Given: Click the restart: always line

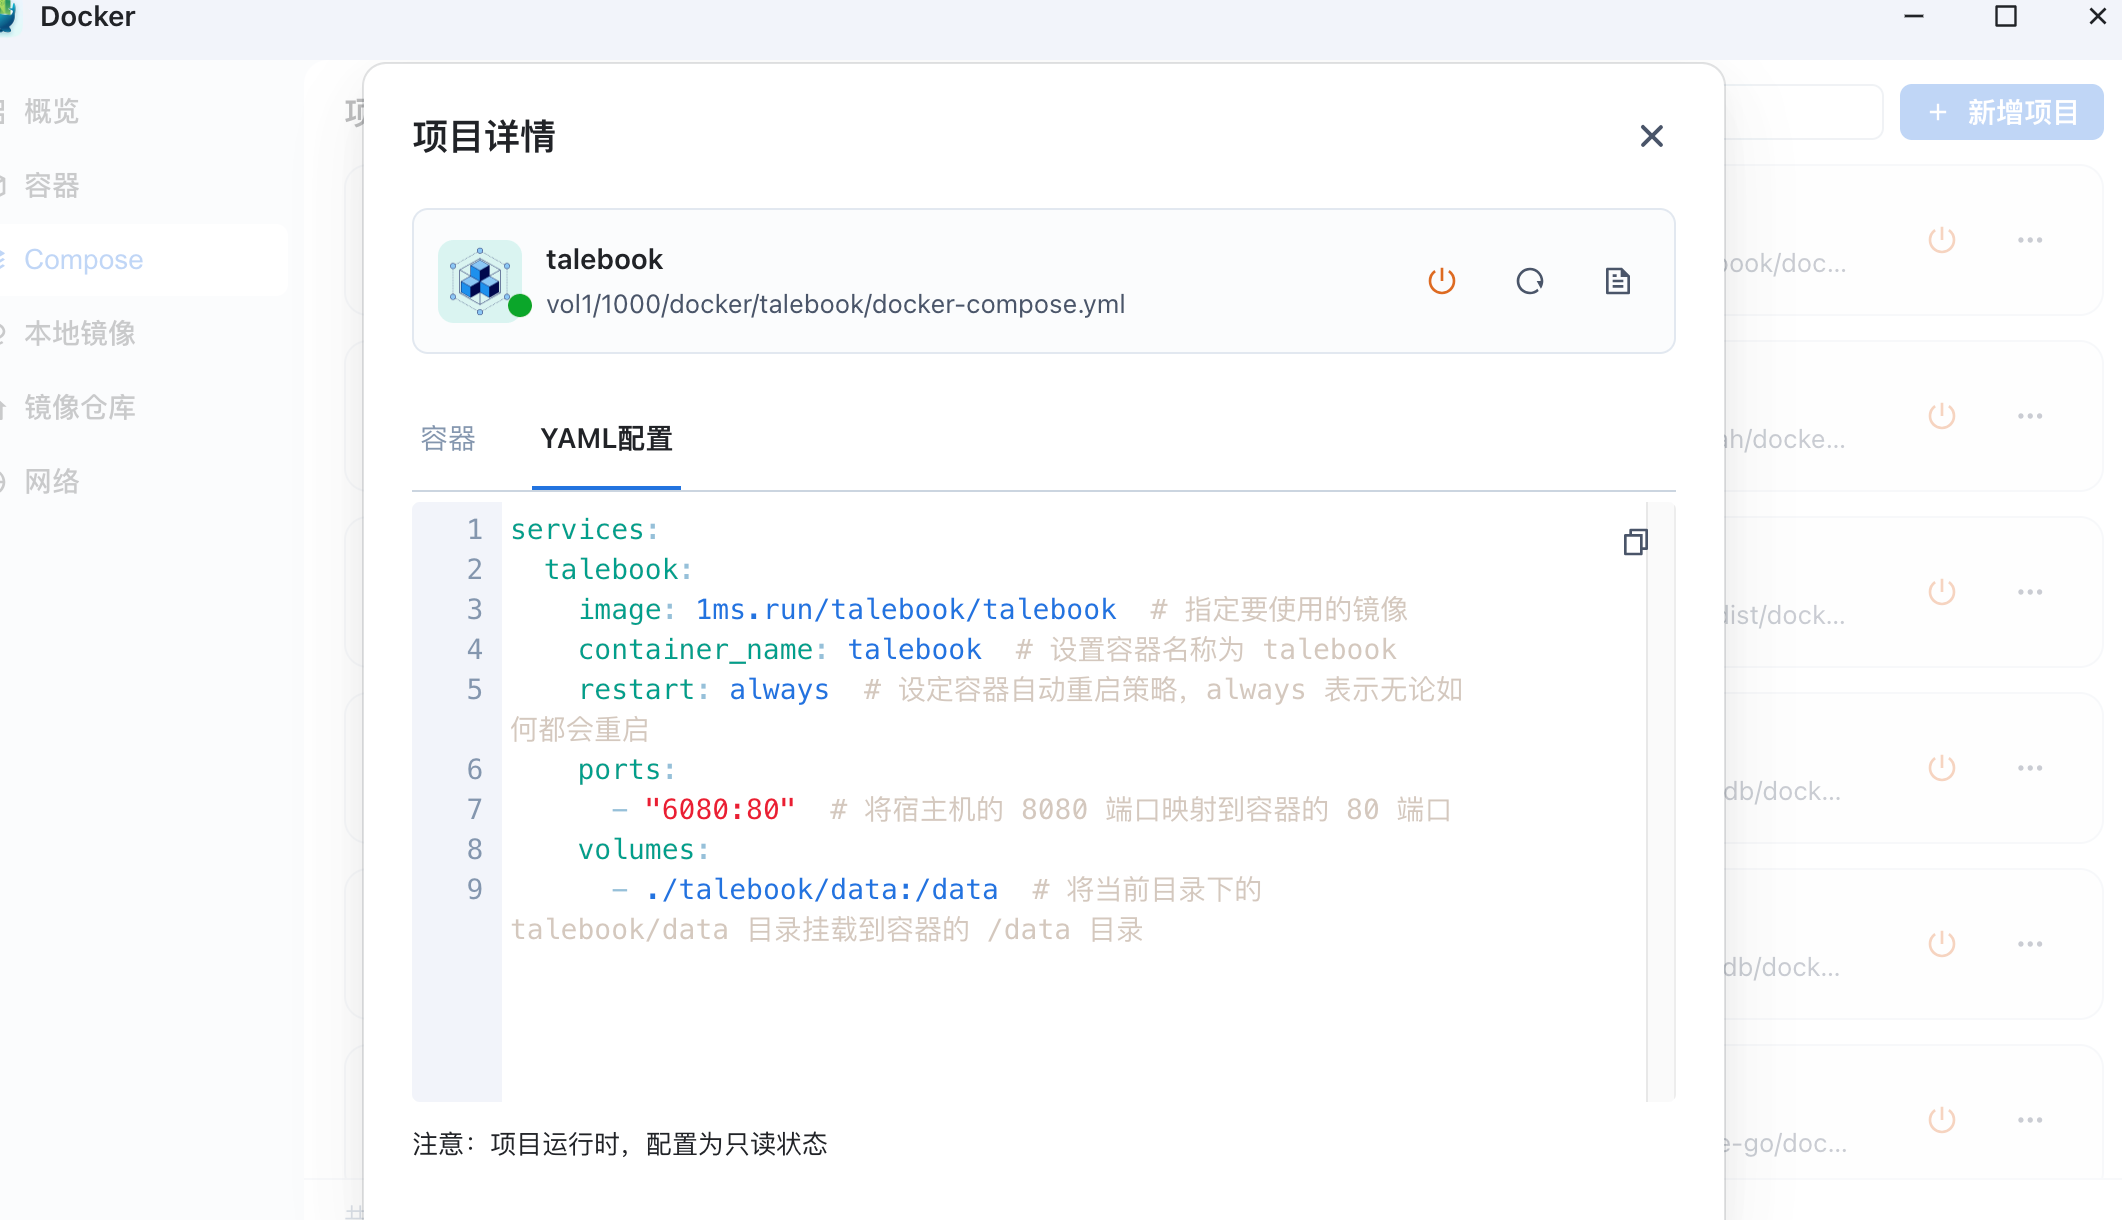Looking at the screenshot, I should [x=703, y=689].
